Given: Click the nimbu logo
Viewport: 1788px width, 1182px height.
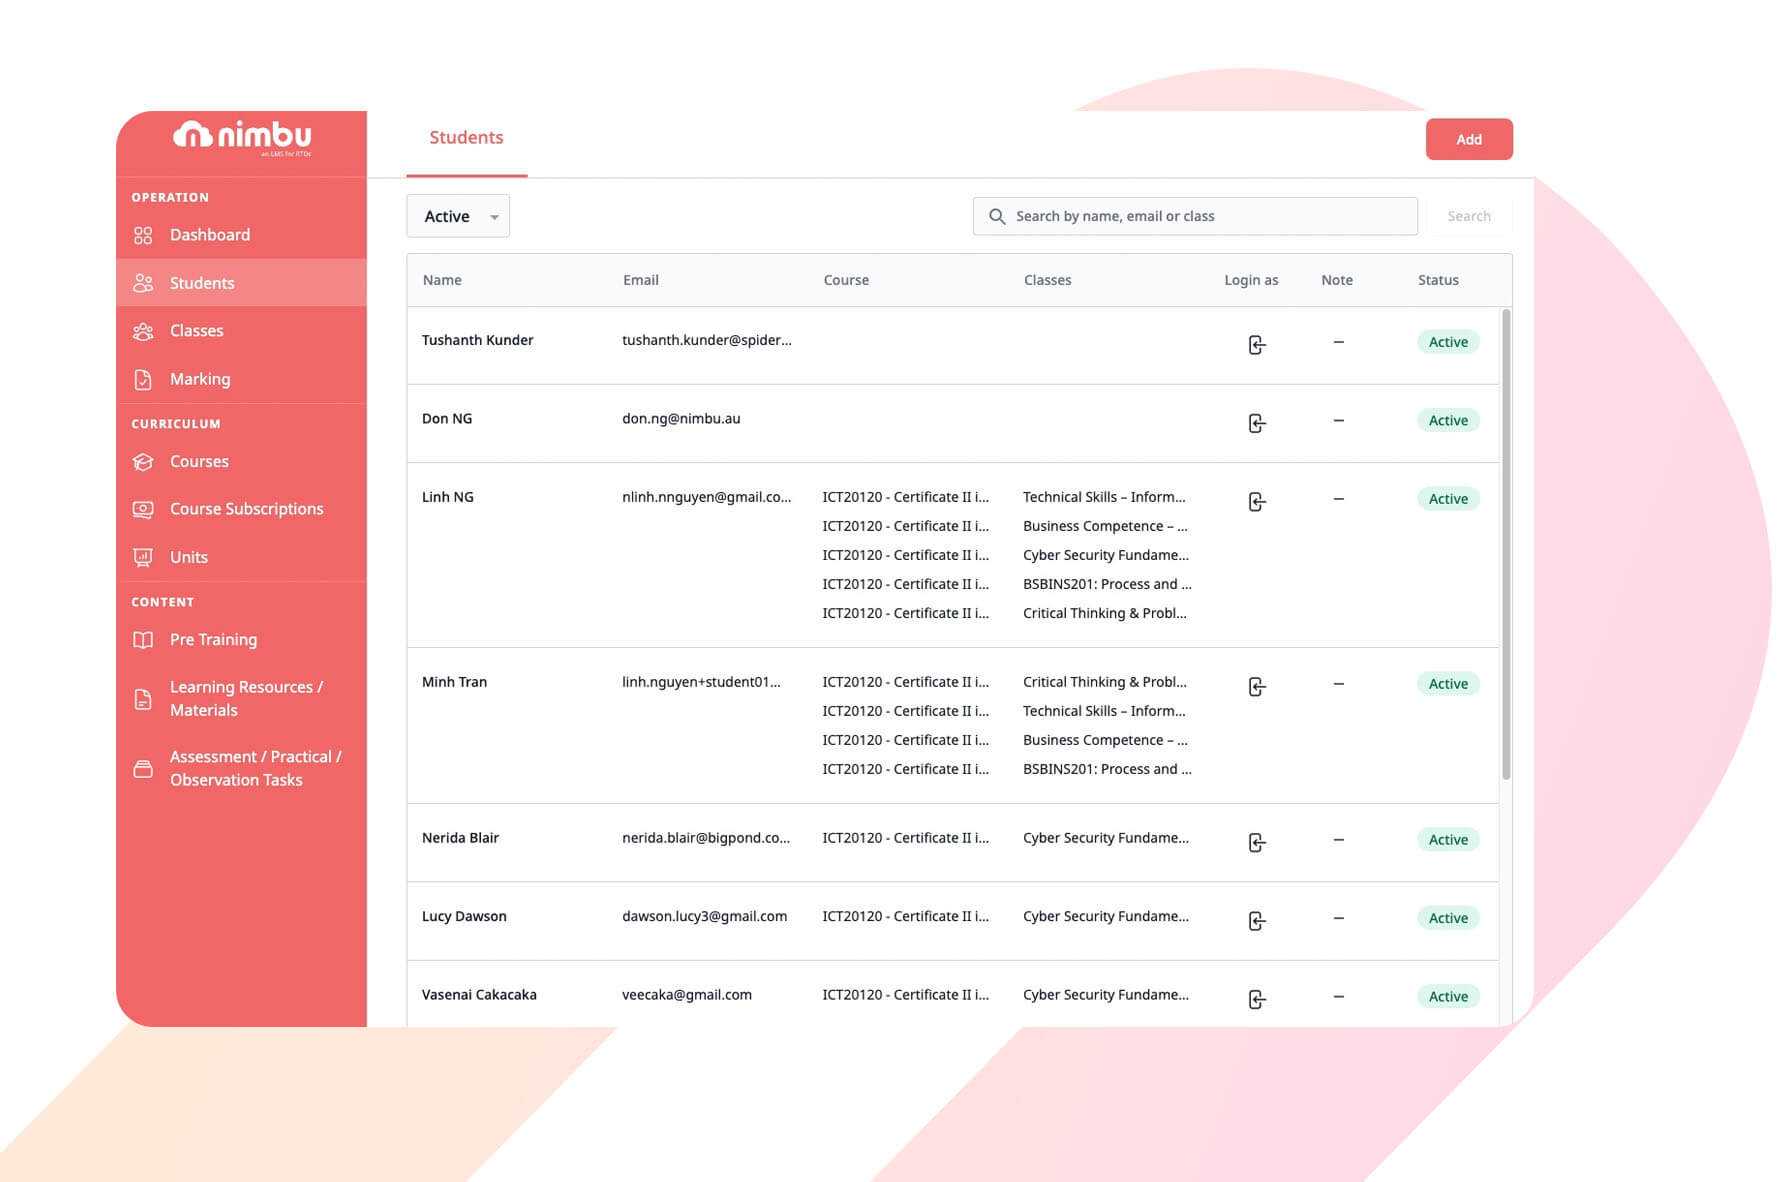Looking at the screenshot, I should [242, 136].
